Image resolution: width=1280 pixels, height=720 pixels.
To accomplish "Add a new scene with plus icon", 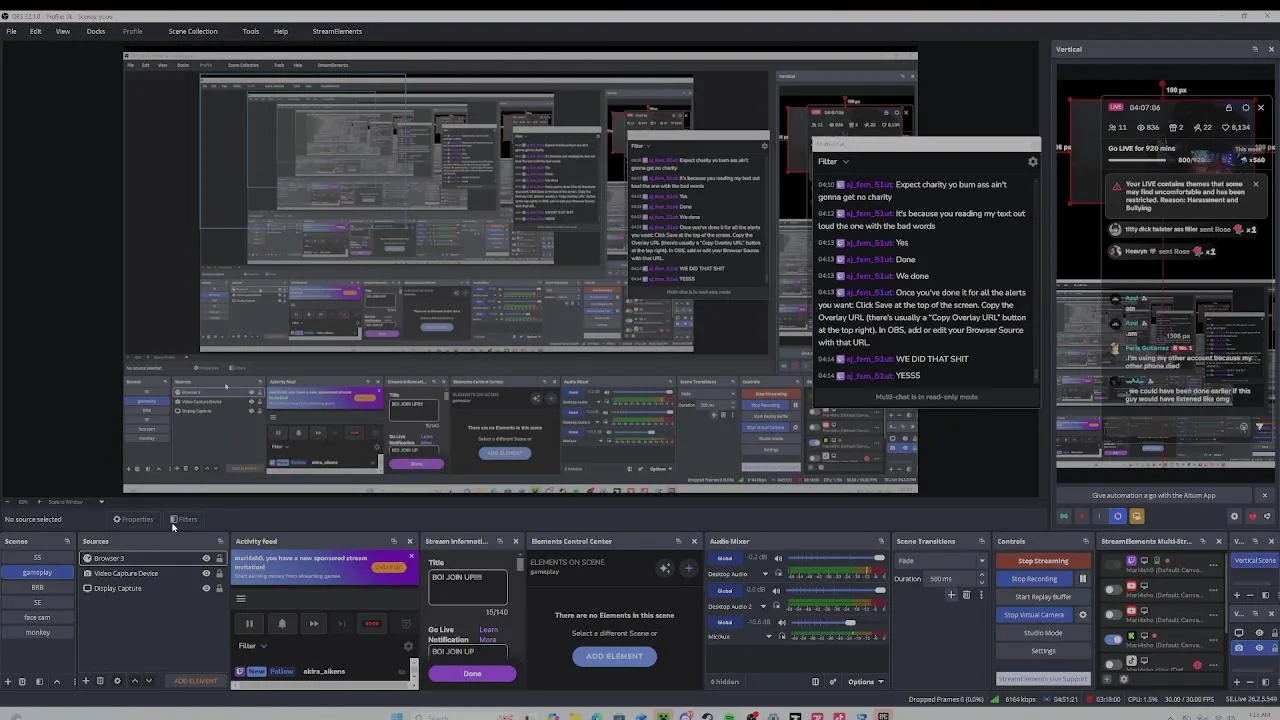I will (8, 682).
